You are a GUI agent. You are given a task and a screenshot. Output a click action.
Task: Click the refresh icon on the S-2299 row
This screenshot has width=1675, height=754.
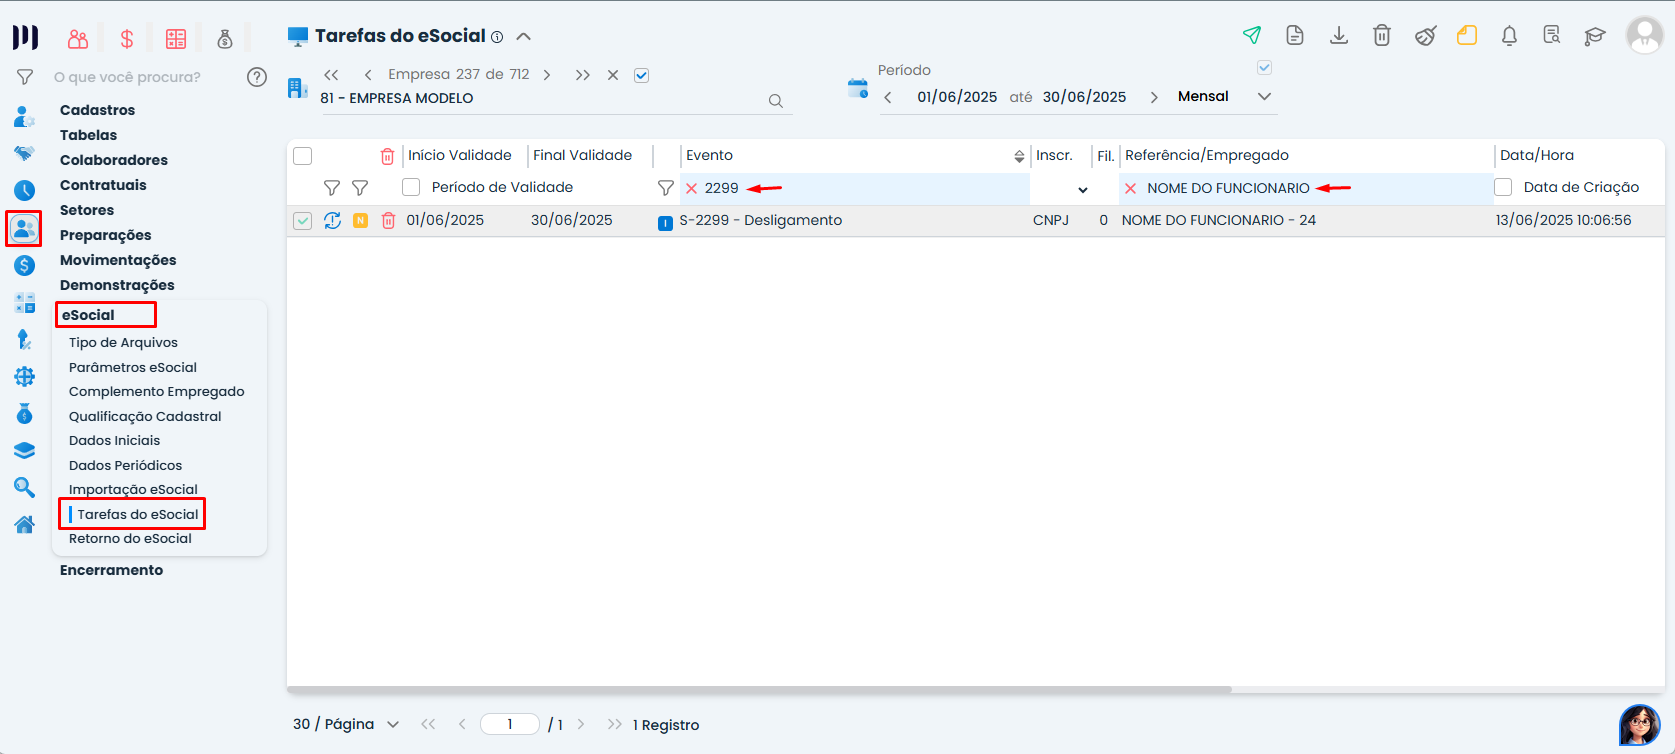point(332,221)
